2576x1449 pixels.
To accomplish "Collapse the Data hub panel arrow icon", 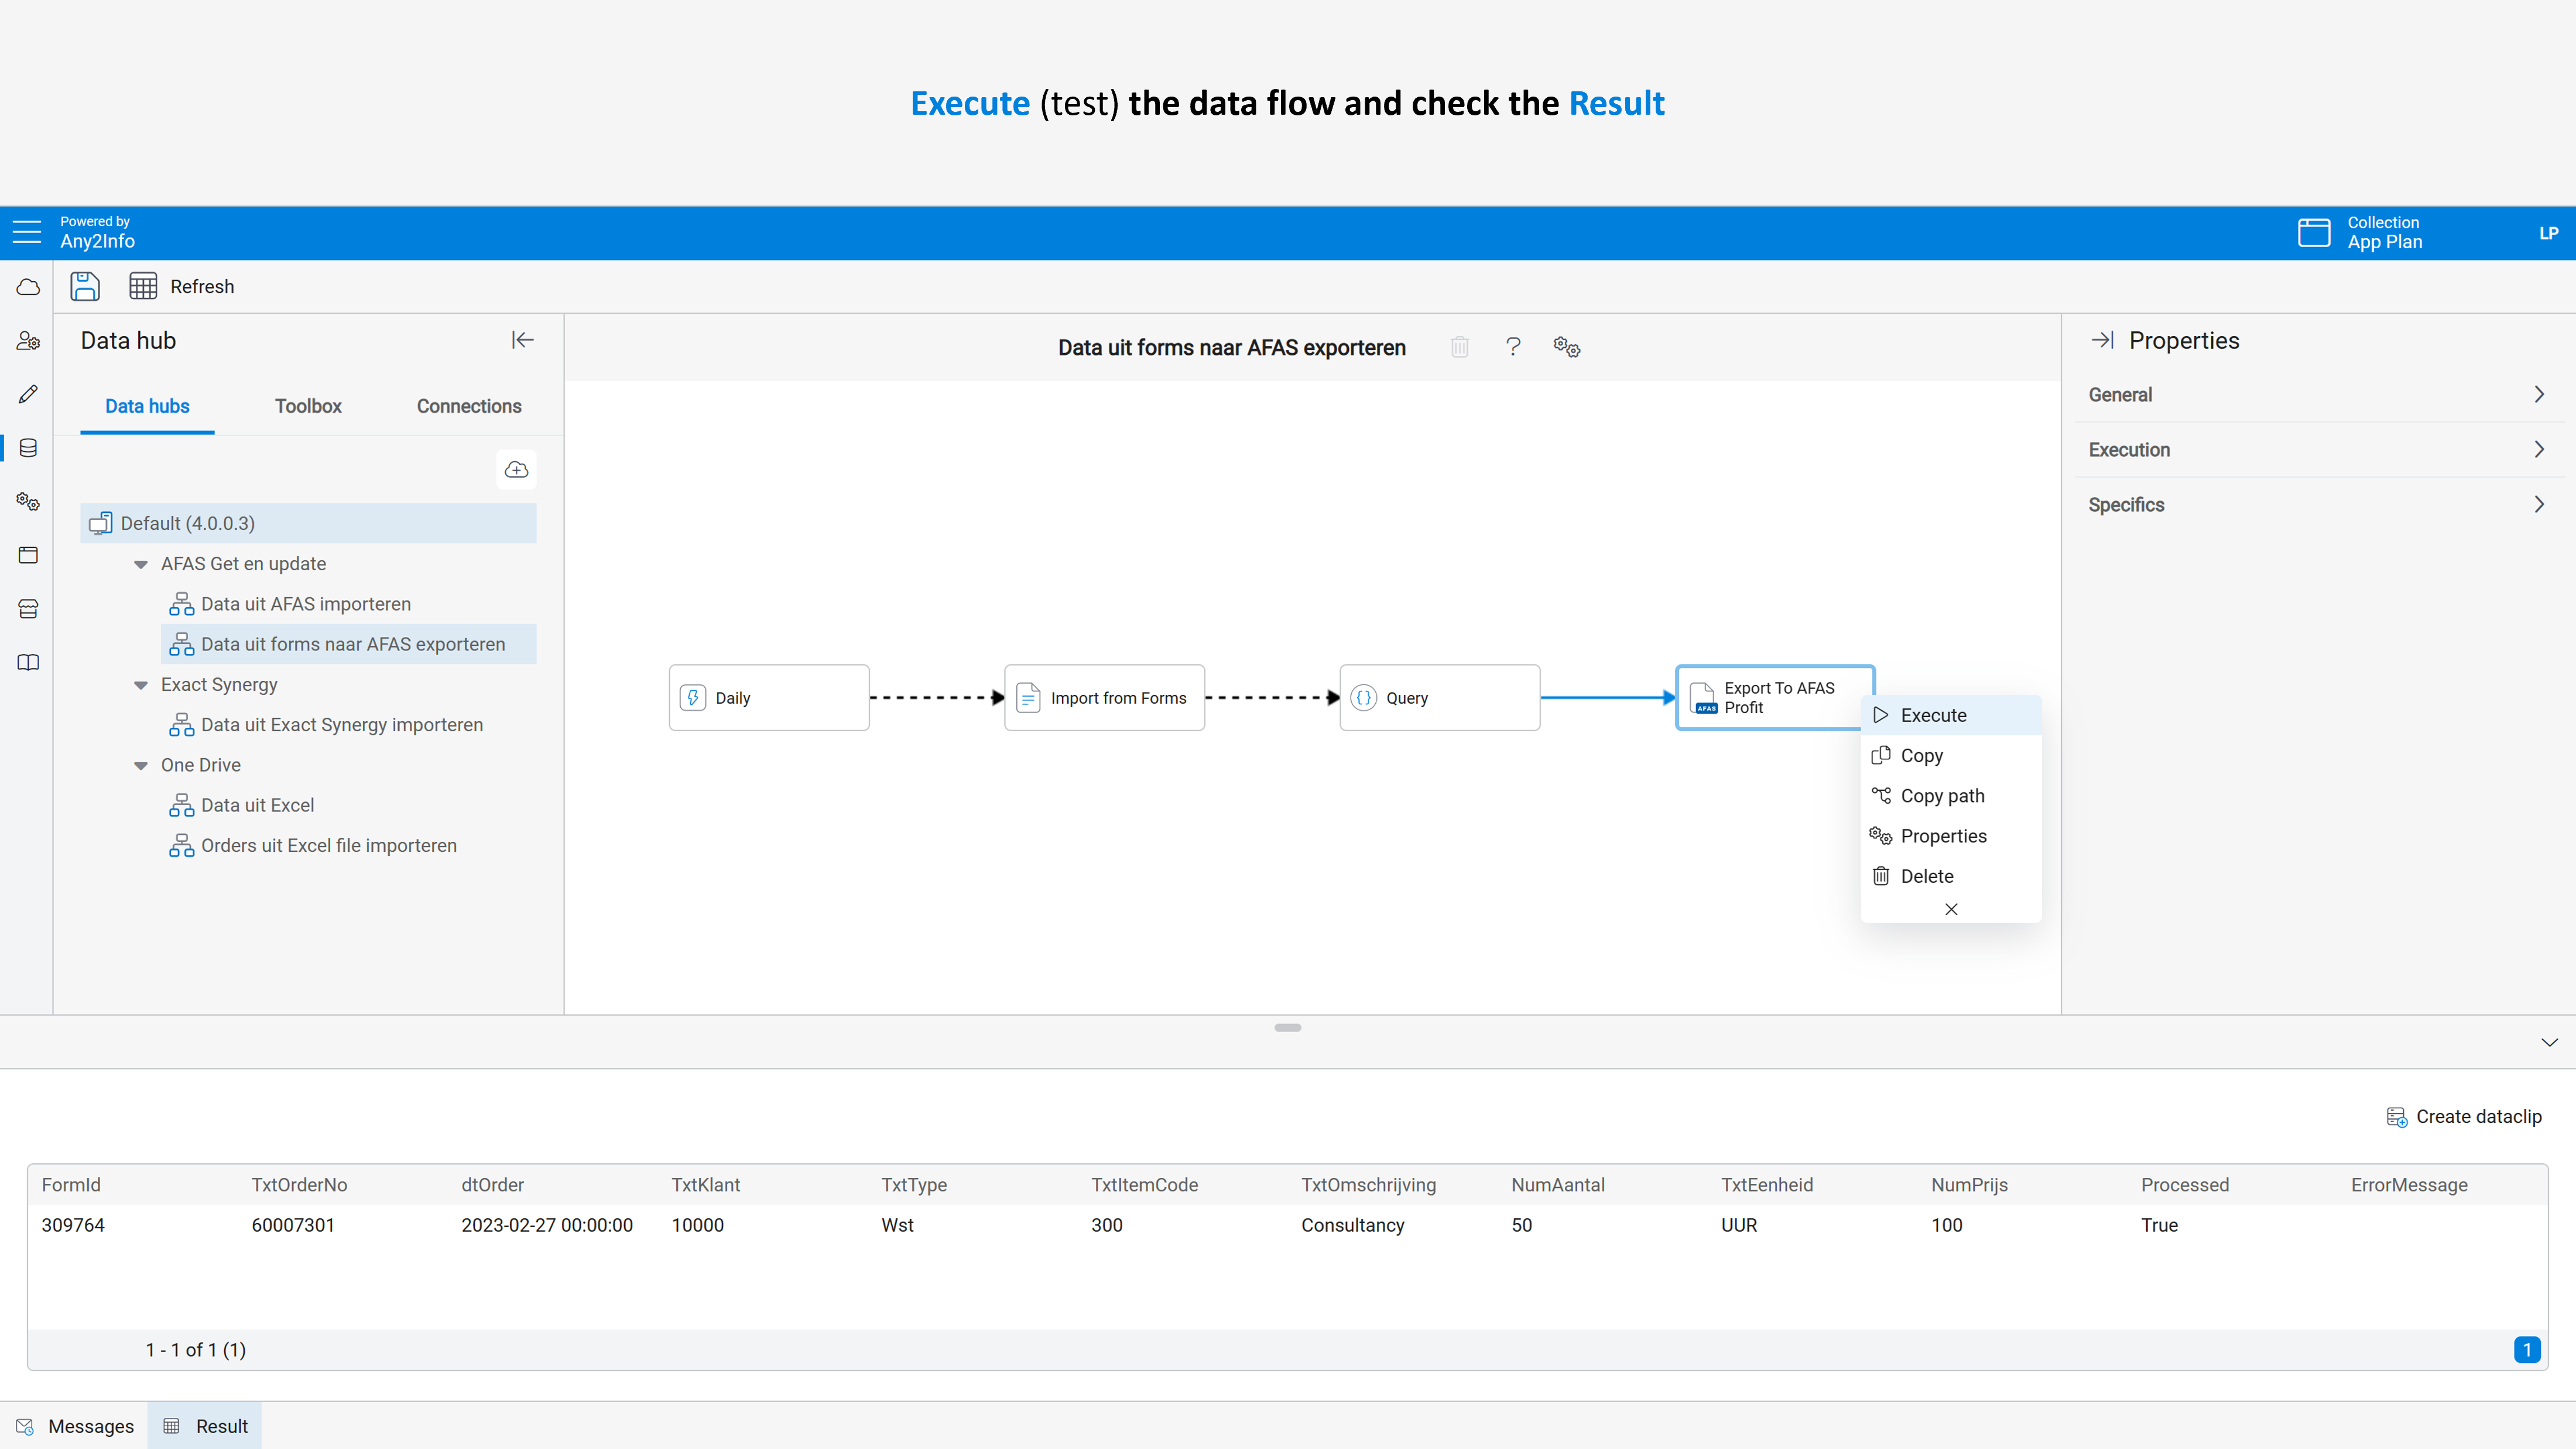I will (x=522, y=340).
